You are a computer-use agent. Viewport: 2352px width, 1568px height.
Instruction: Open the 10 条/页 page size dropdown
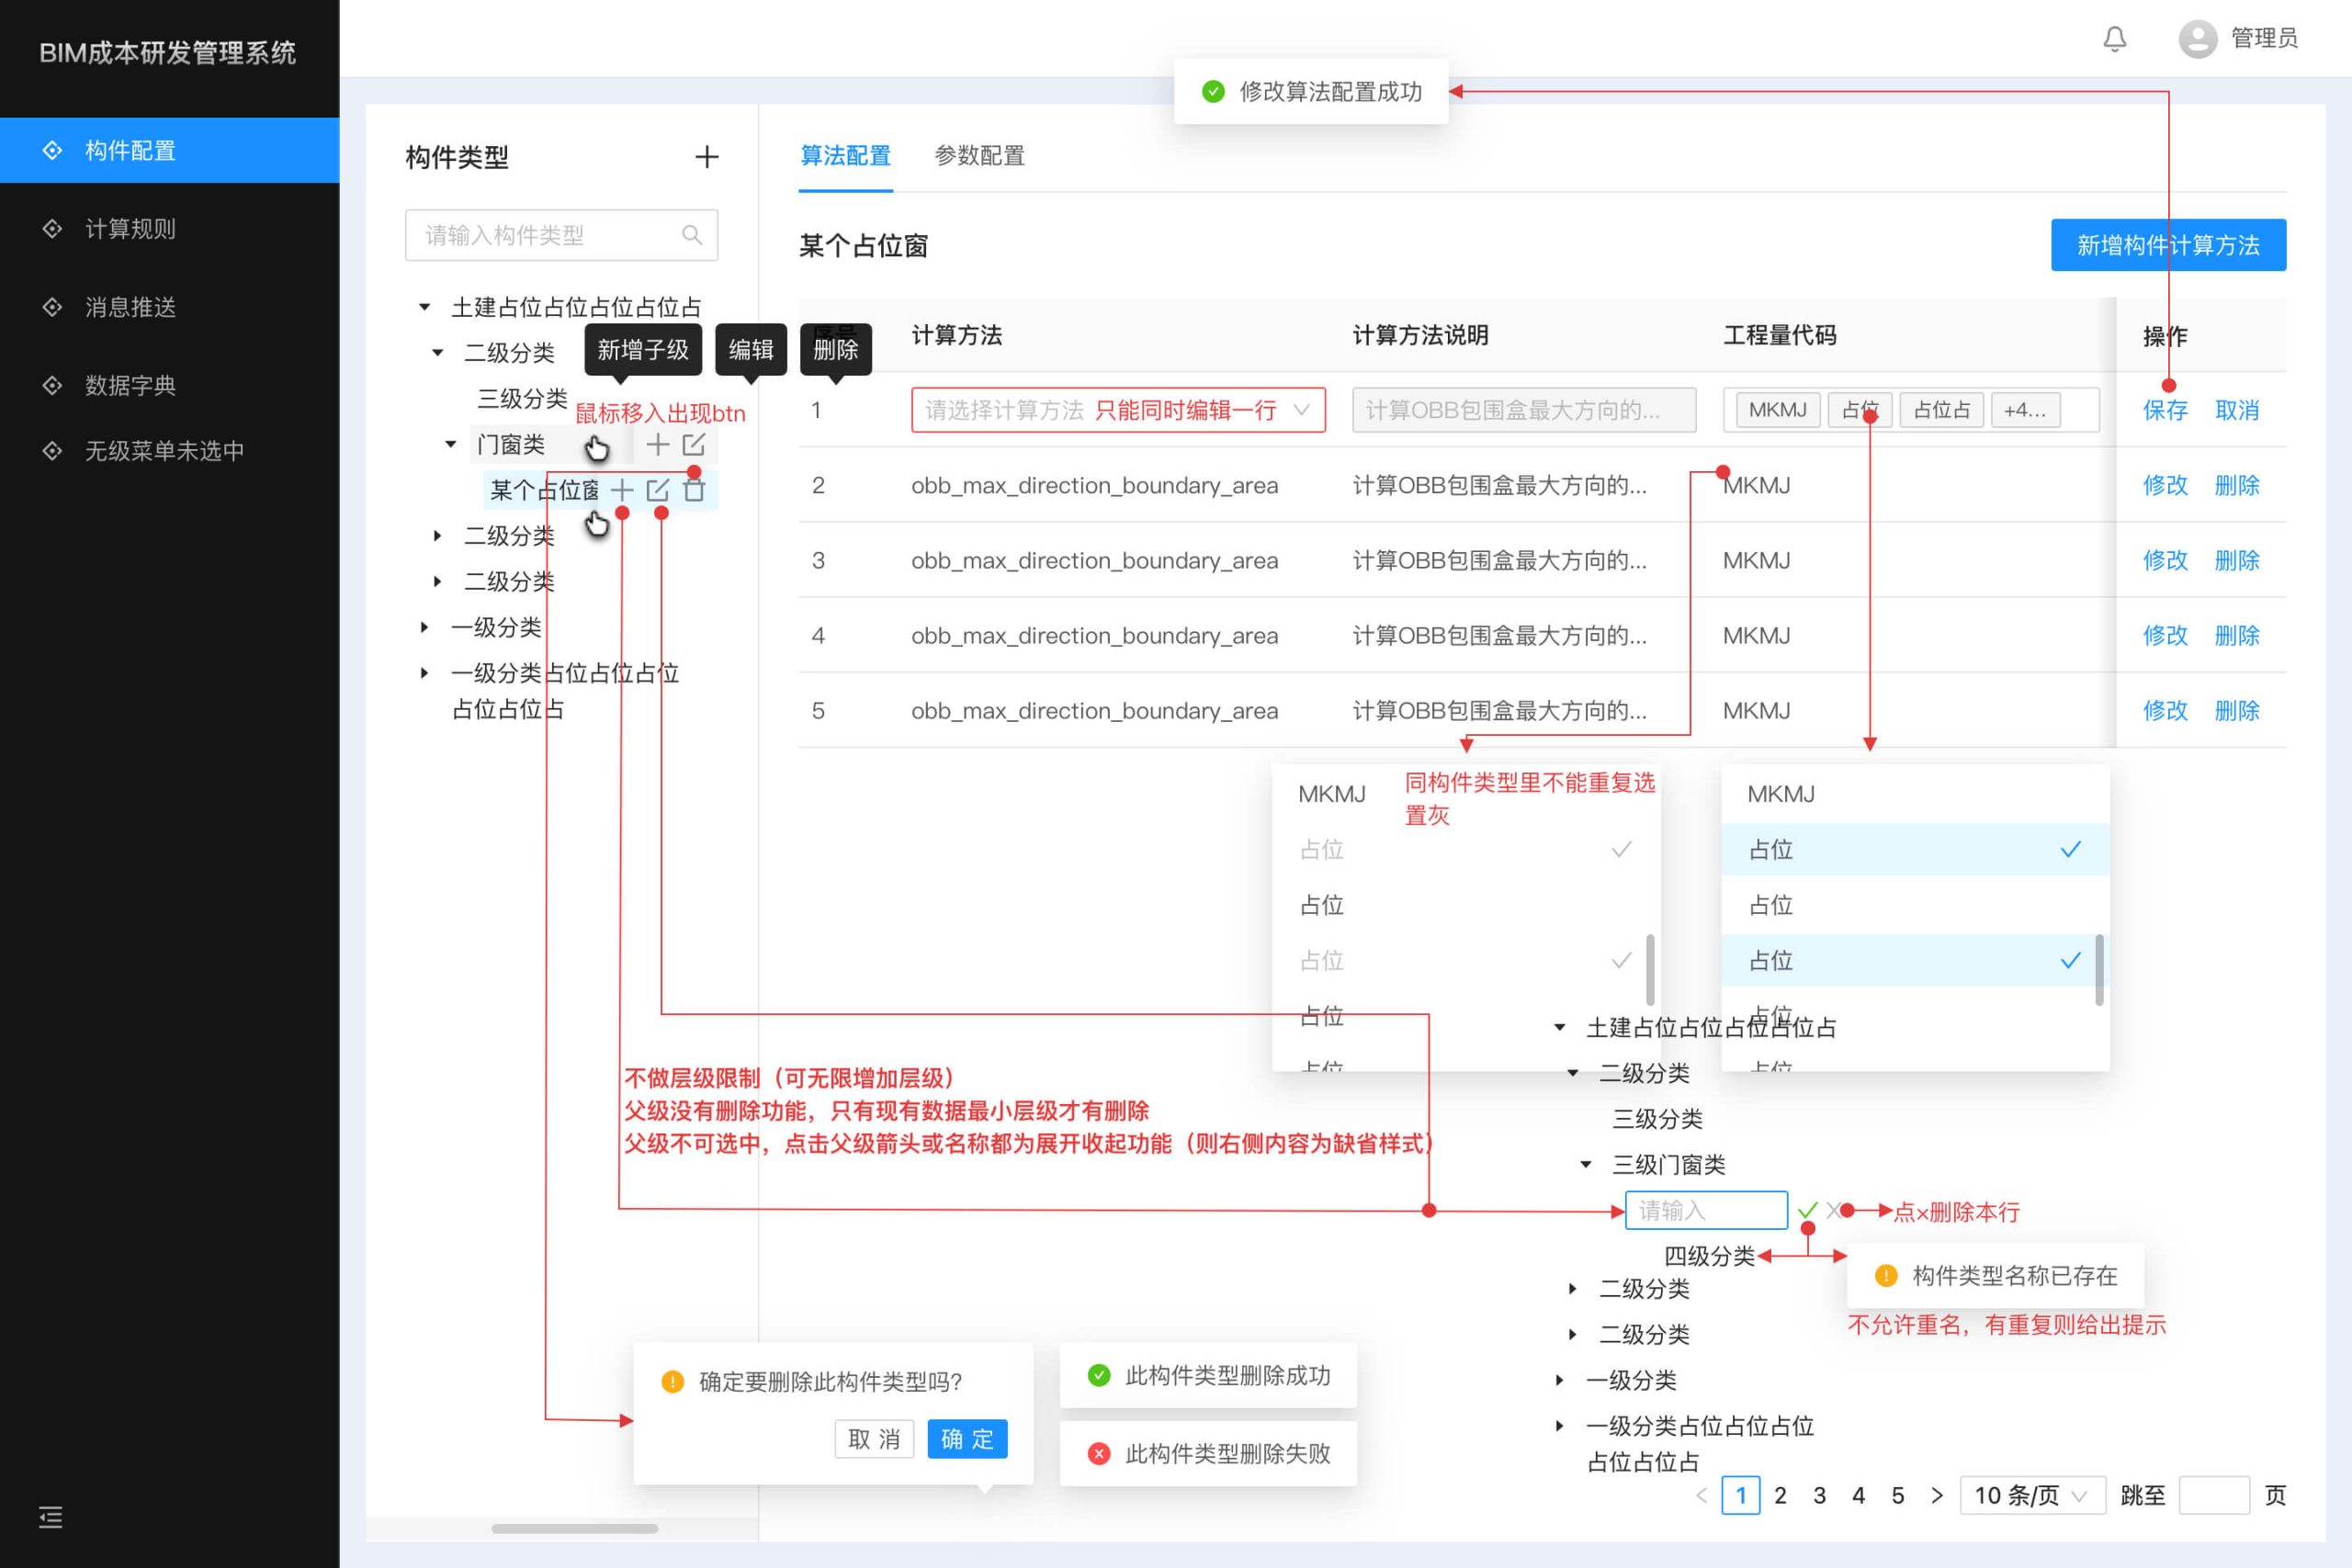tap(2031, 1496)
